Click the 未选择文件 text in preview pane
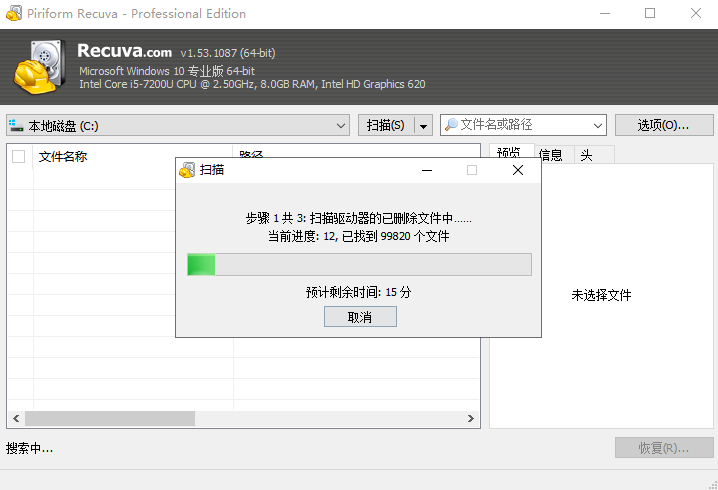This screenshot has height=490, width=718. (601, 295)
